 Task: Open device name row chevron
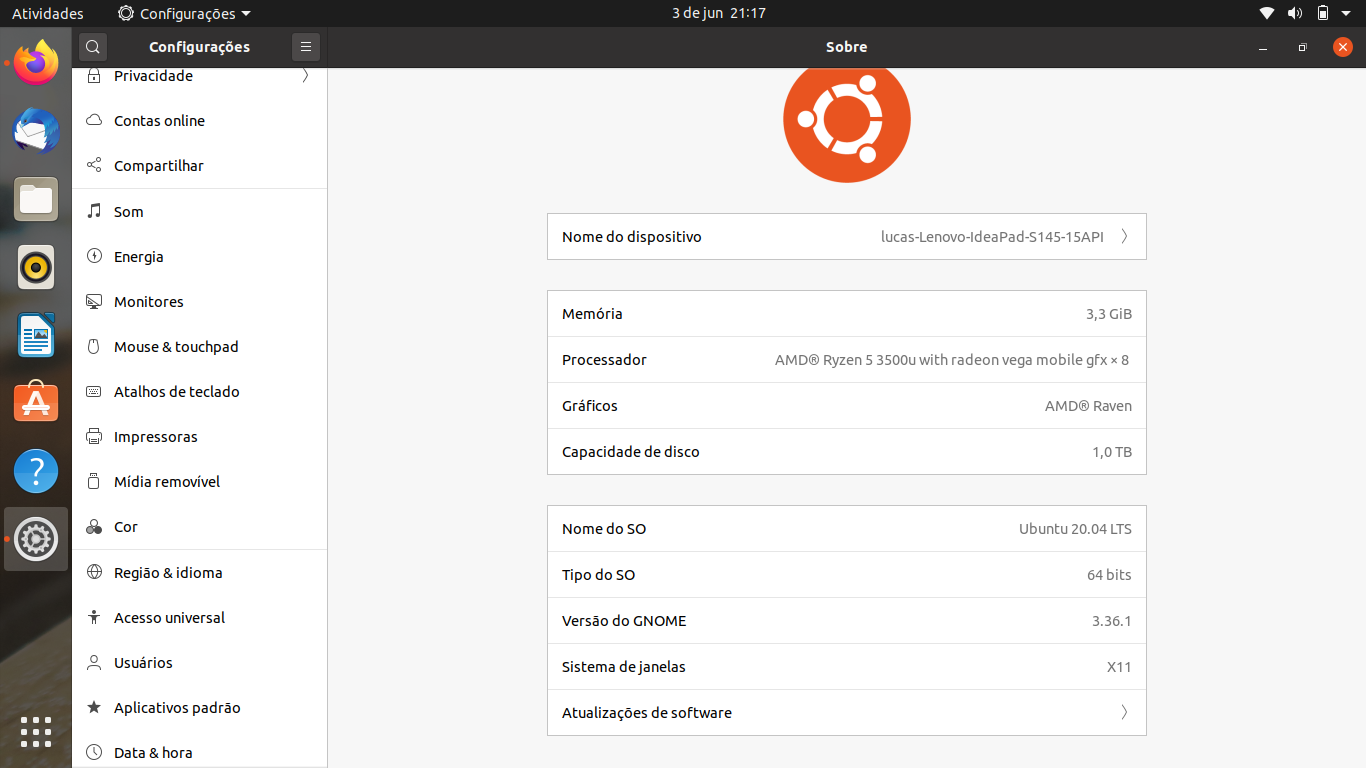click(x=1124, y=237)
